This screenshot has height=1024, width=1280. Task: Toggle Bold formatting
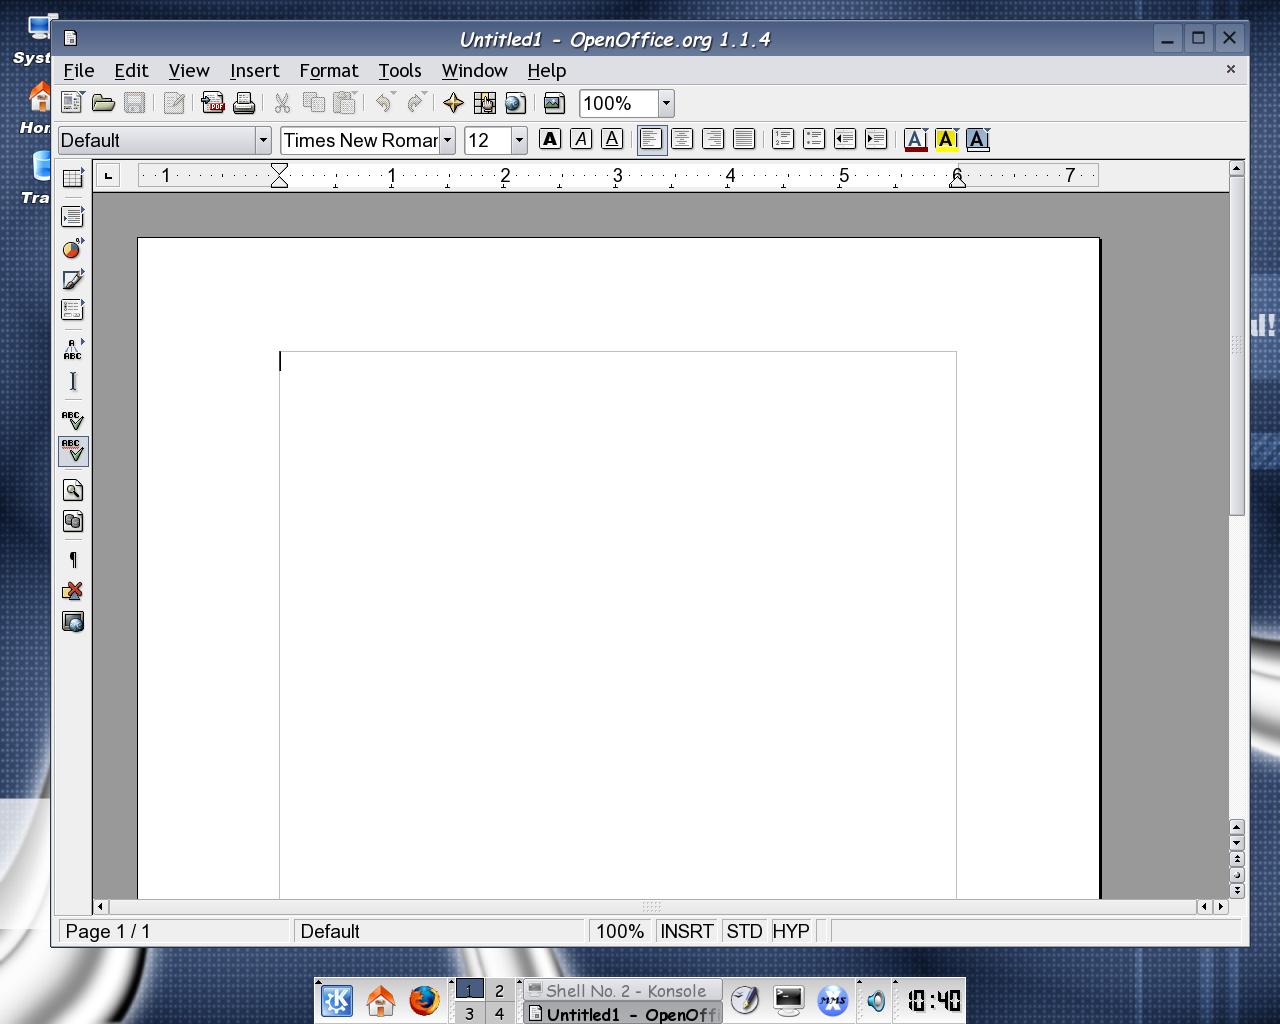(x=550, y=140)
